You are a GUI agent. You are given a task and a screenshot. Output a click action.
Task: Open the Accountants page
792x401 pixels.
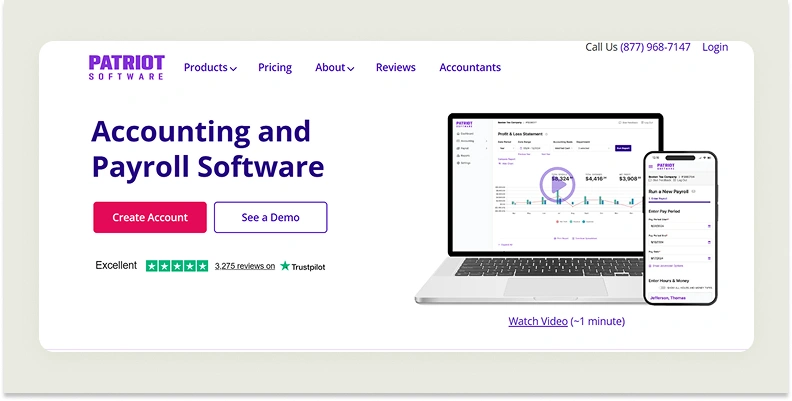(470, 67)
